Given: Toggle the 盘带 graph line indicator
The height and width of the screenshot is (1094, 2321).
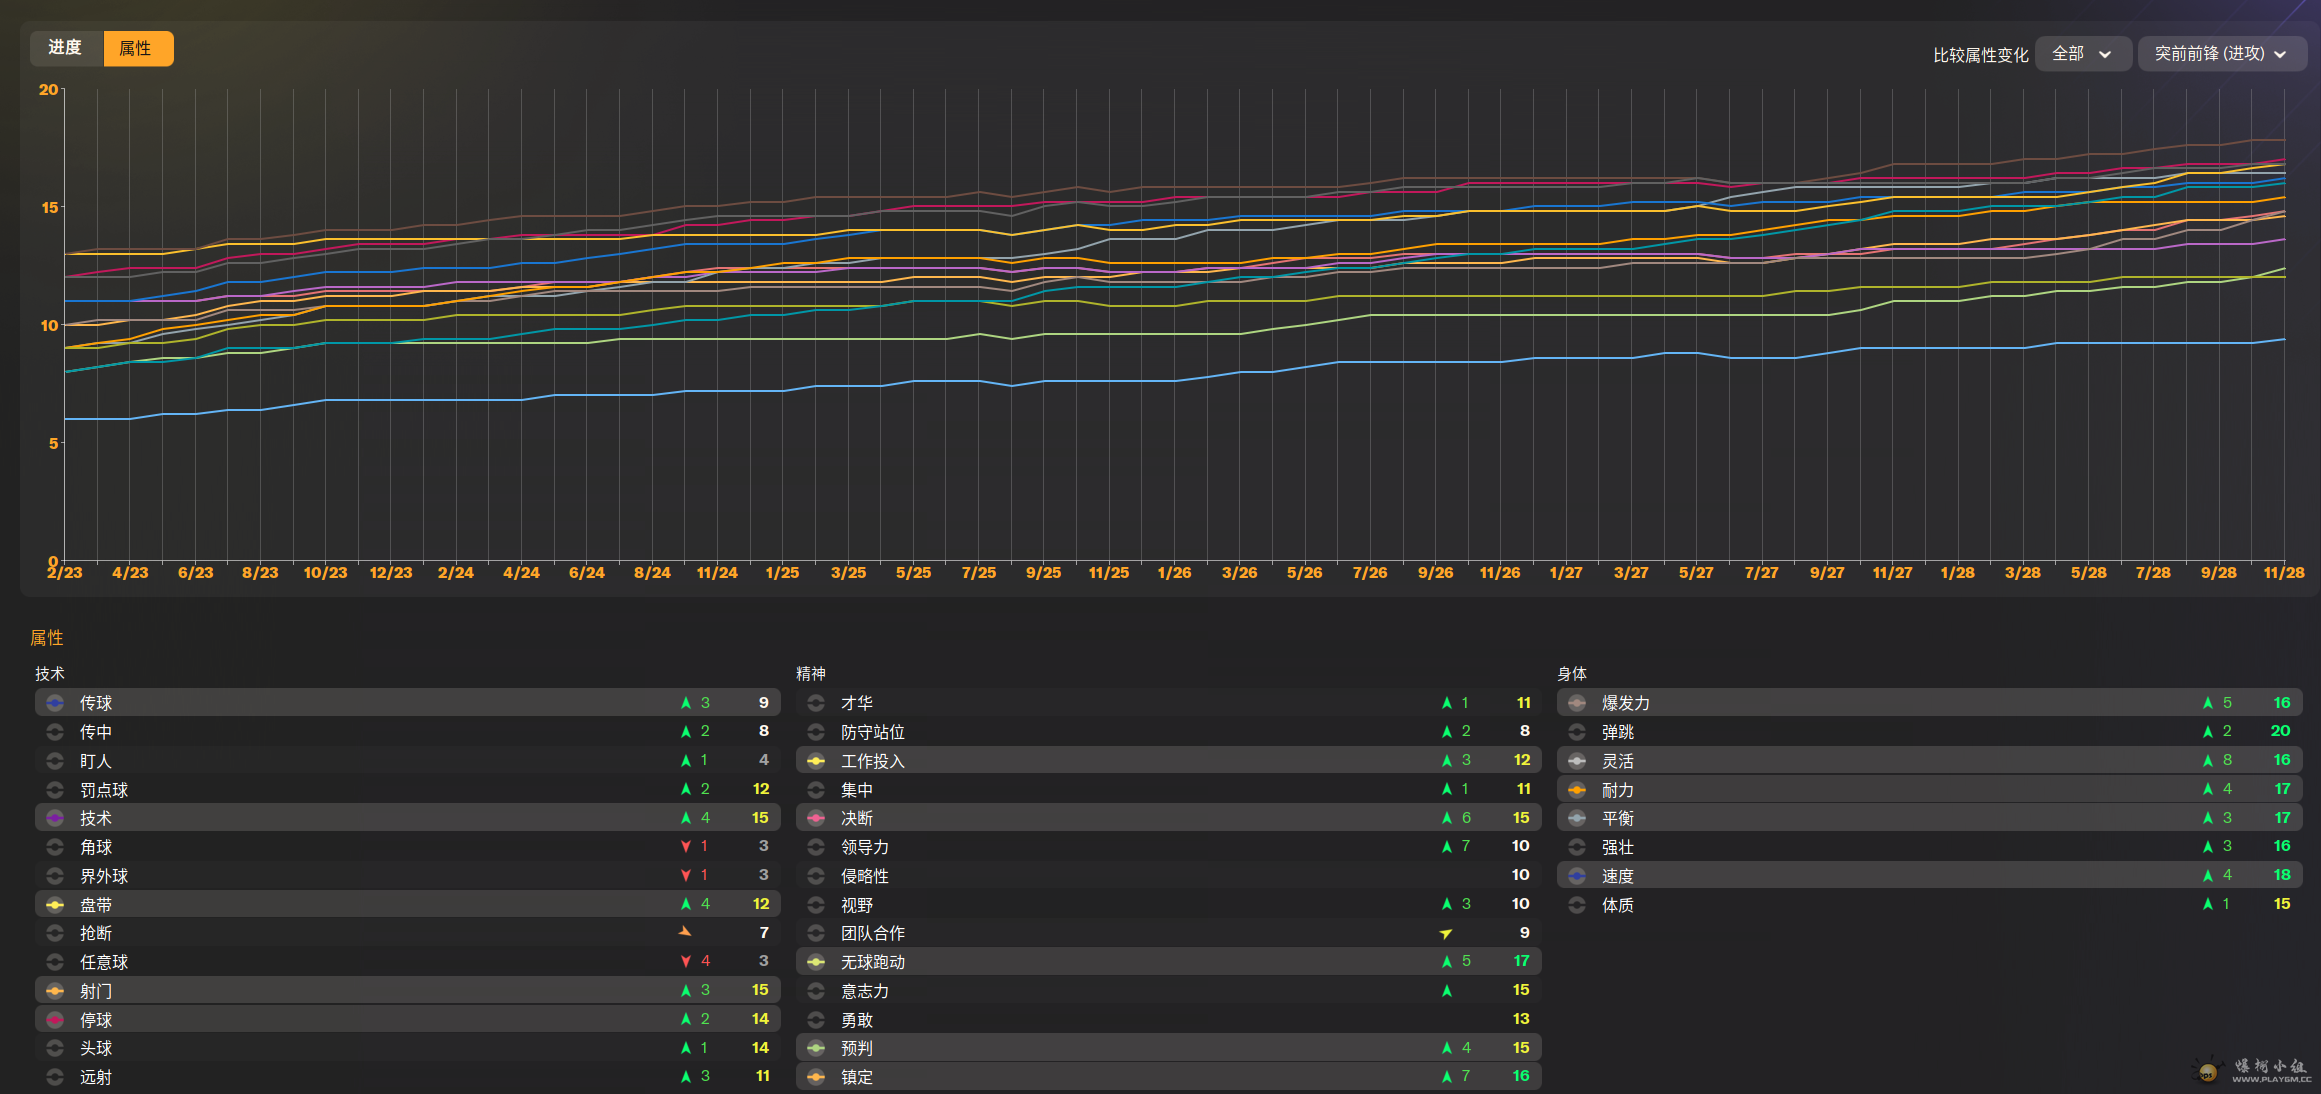Looking at the screenshot, I should 55,905.
